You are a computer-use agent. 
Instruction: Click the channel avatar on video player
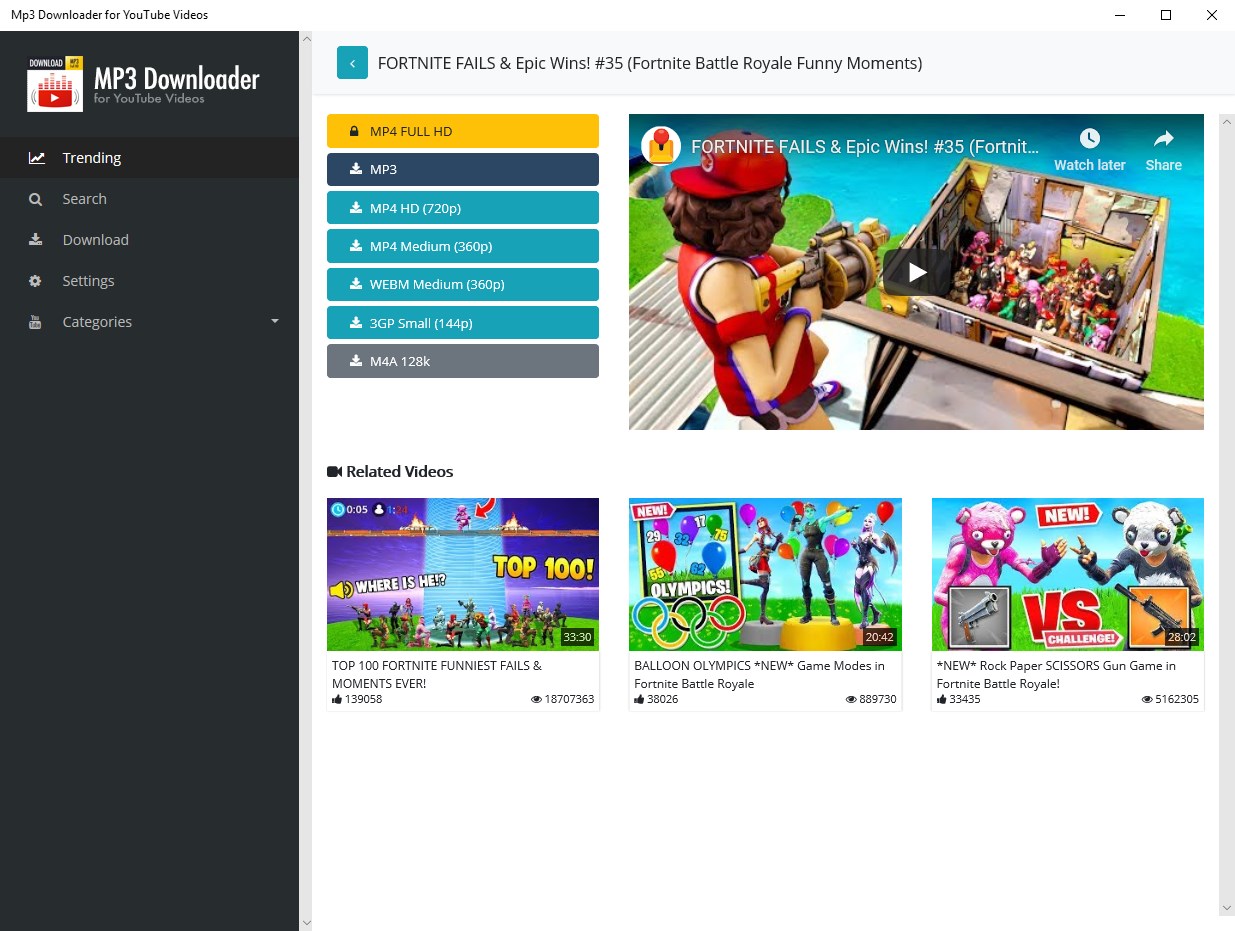point(661,147)
